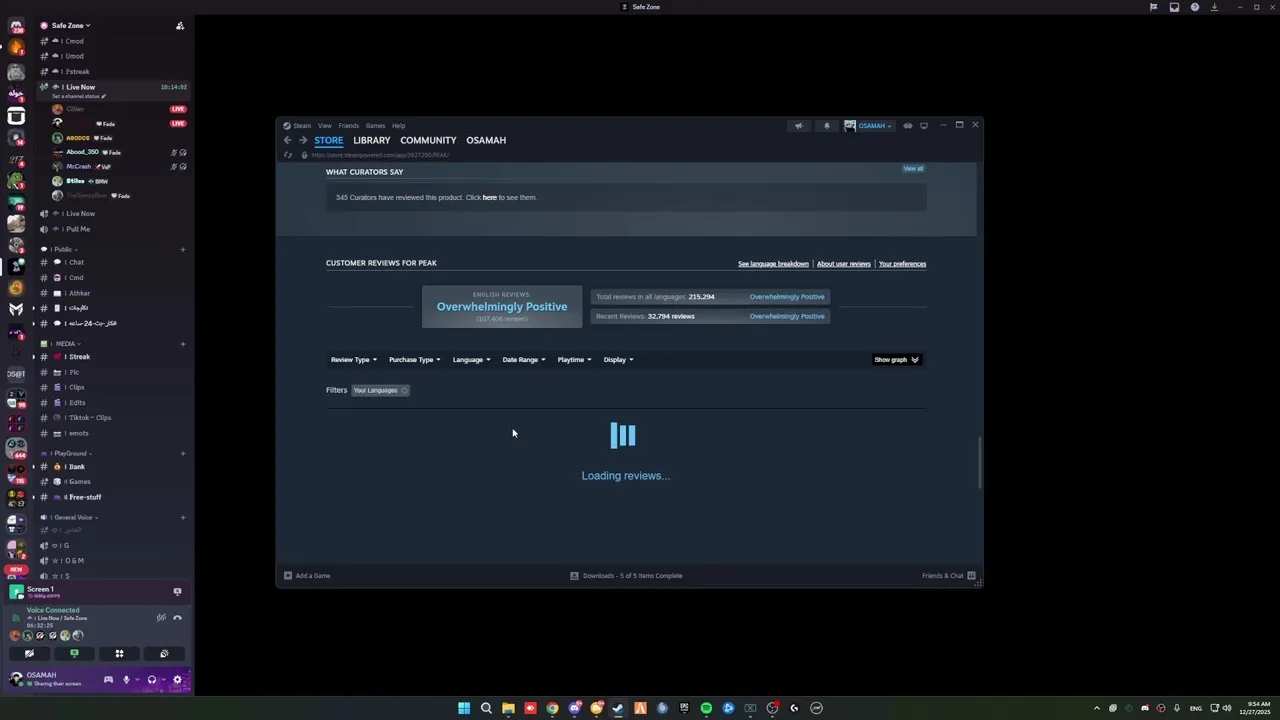Toggle screen sharing in Discord voice panel
Viewport: 1280px width, 720px height.
tap(74, 654)
